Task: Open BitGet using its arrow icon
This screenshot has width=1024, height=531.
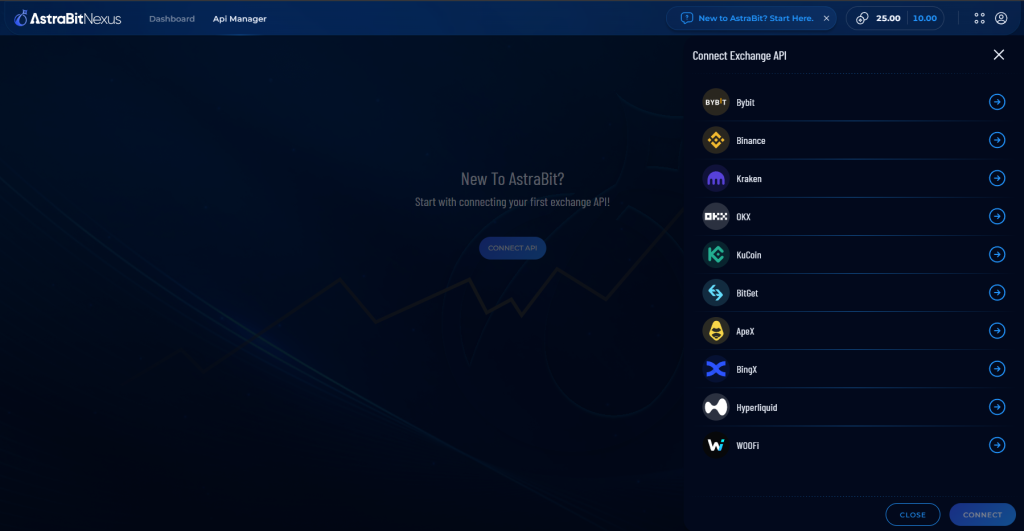Action: point(997,293)
